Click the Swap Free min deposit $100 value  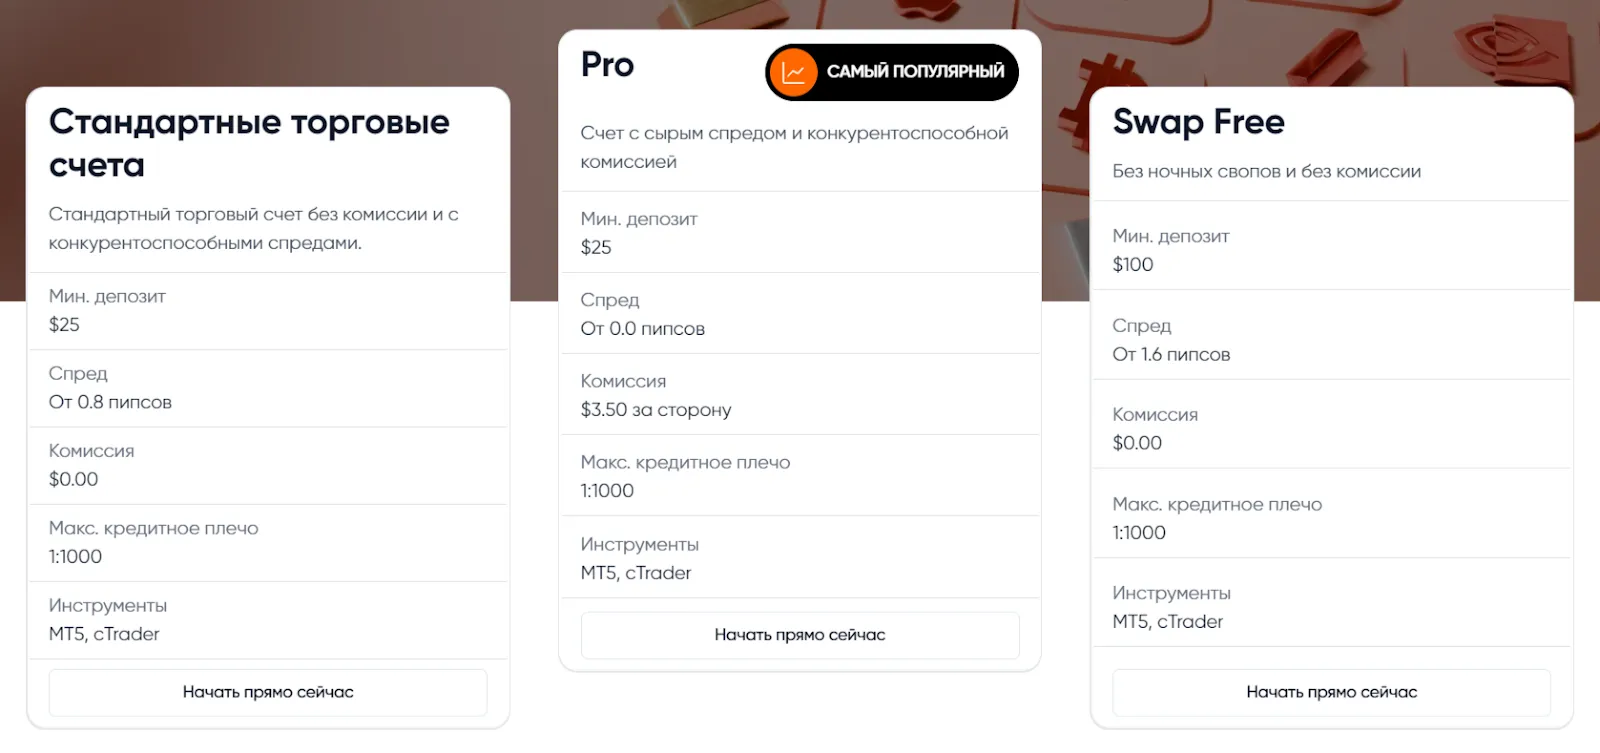pyautogui.click(x=1133, y=265)
